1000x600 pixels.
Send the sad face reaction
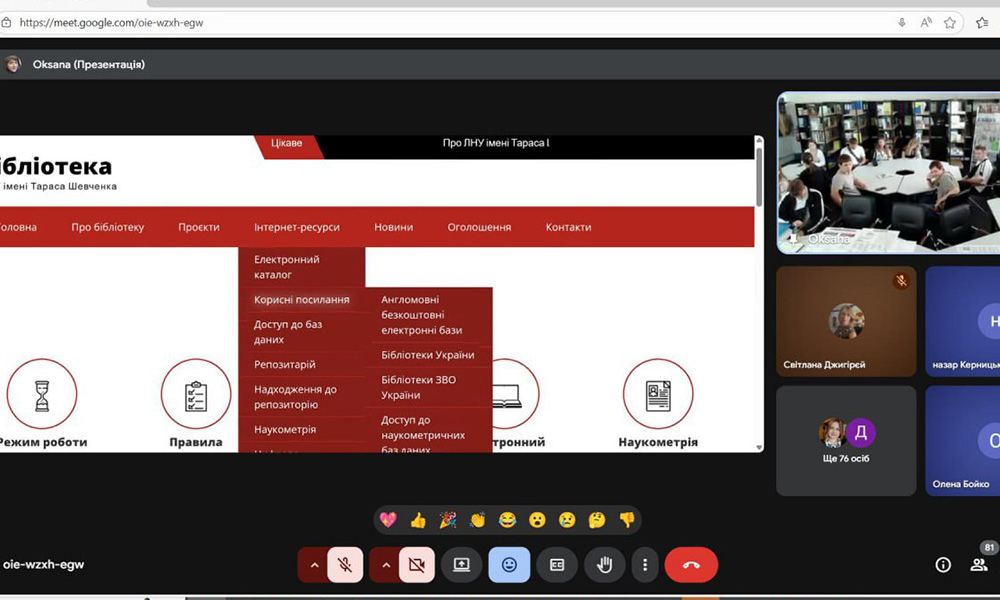(x=567, y=520)
